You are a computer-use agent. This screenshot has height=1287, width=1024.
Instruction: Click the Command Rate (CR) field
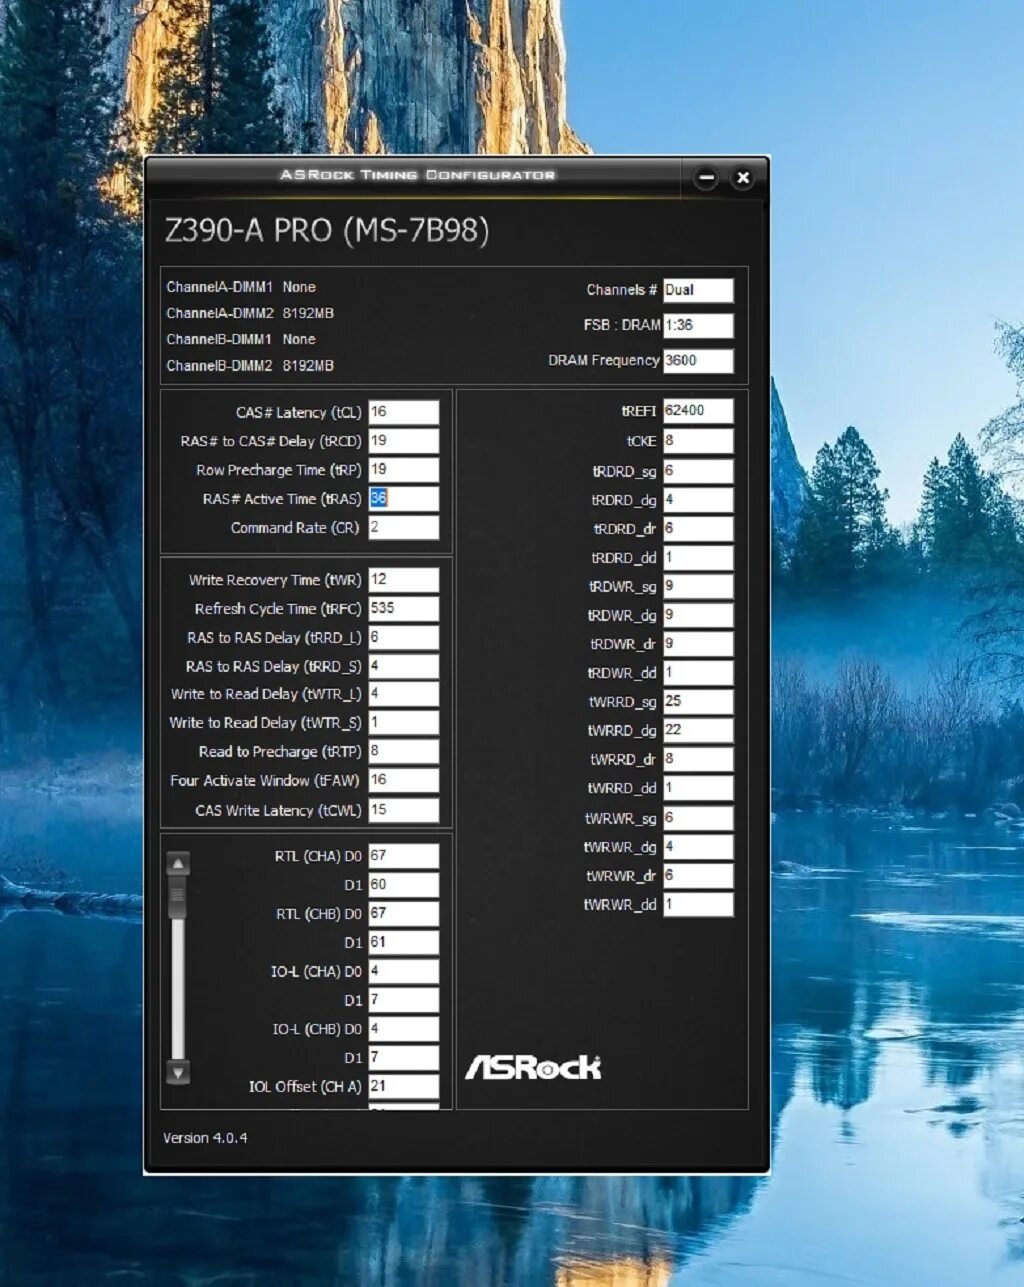[404, 527]
